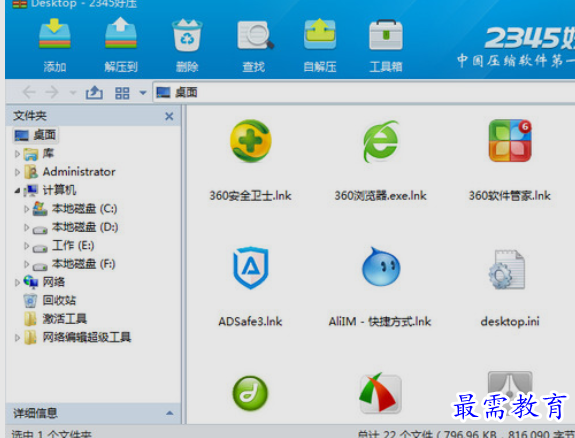
Task: Select Administrator in the folder tree
Action: point(70,172)
